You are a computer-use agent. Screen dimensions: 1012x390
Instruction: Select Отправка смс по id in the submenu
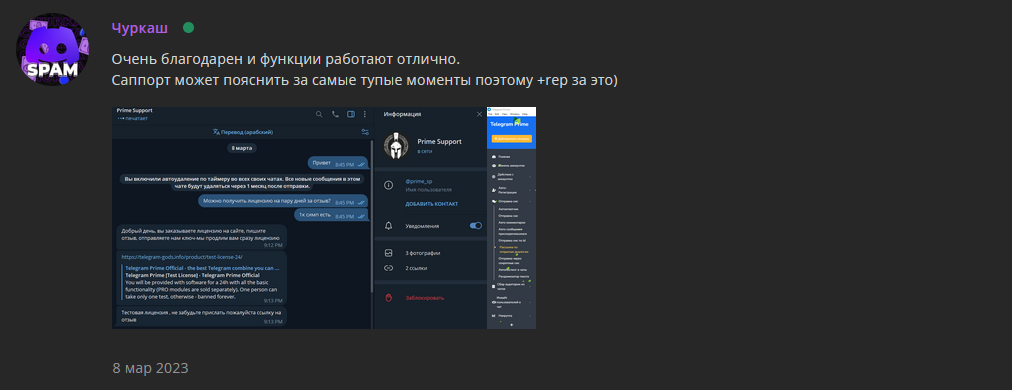click(x=512, y=241)
